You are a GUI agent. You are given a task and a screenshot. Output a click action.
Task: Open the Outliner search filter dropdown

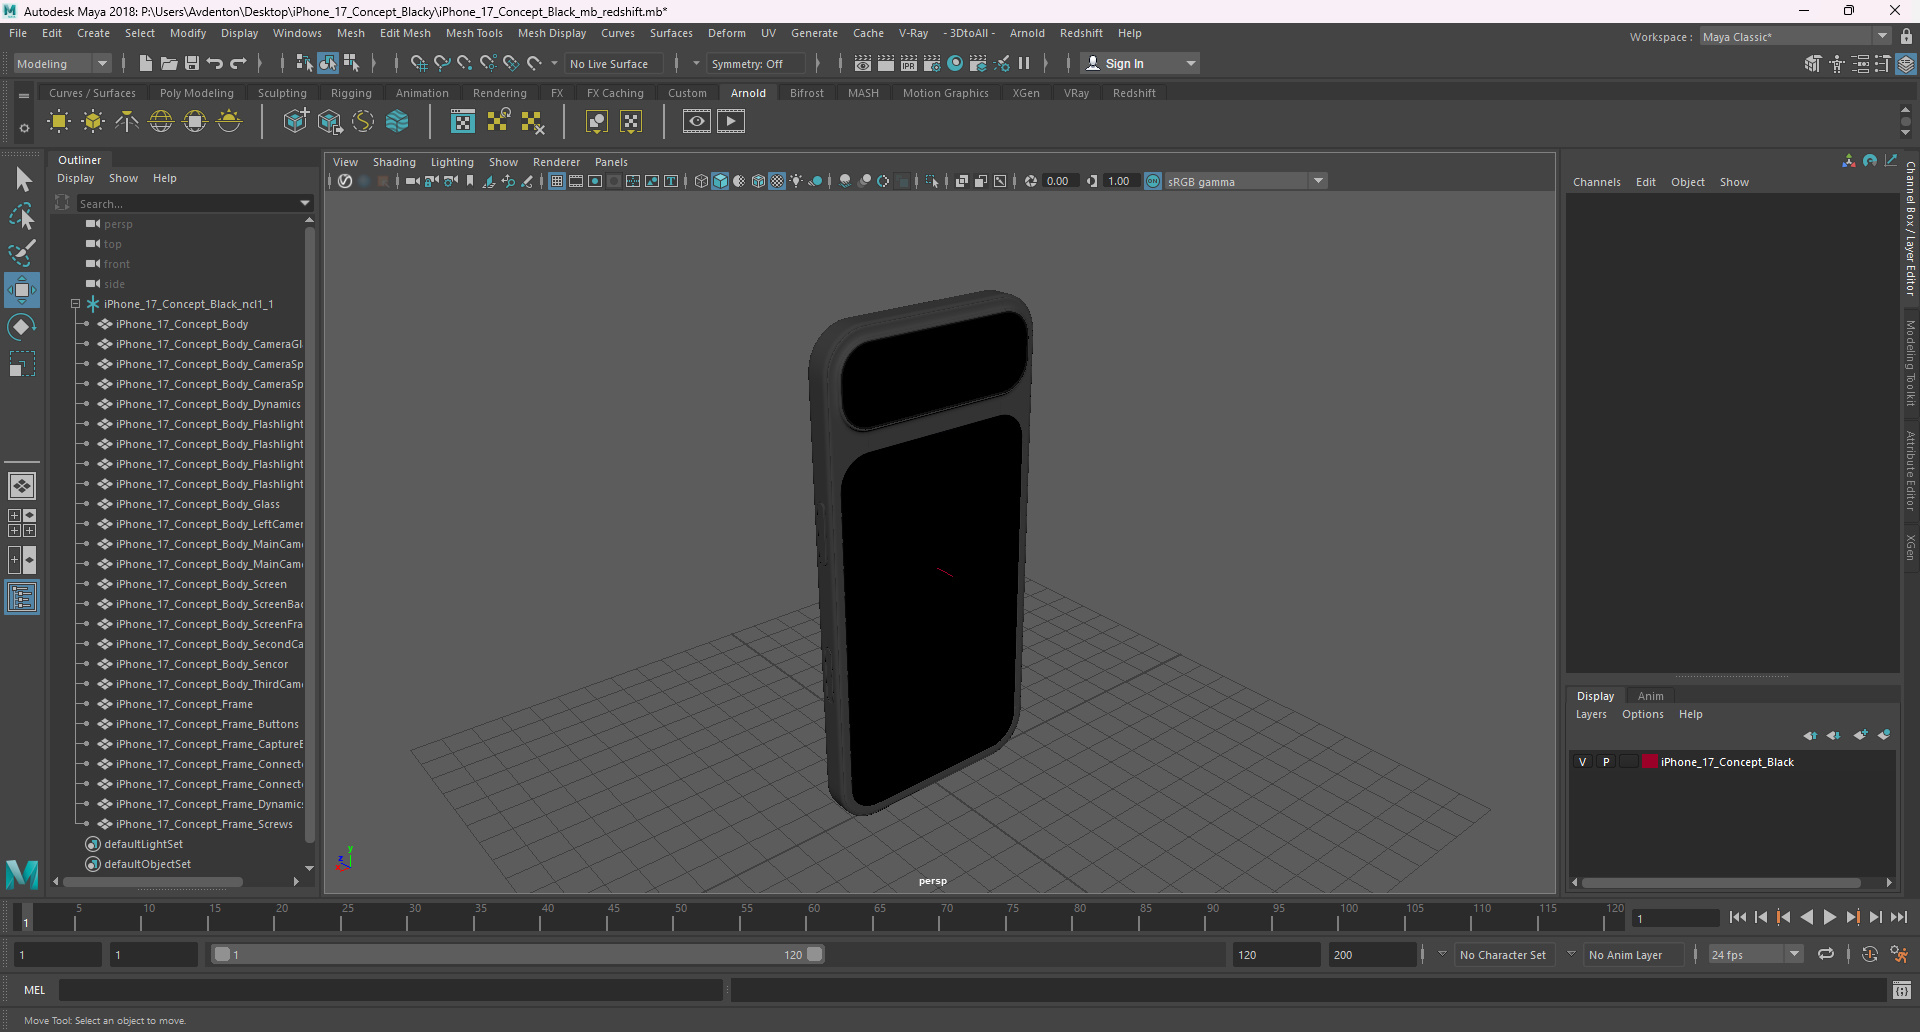pos(305,203)
